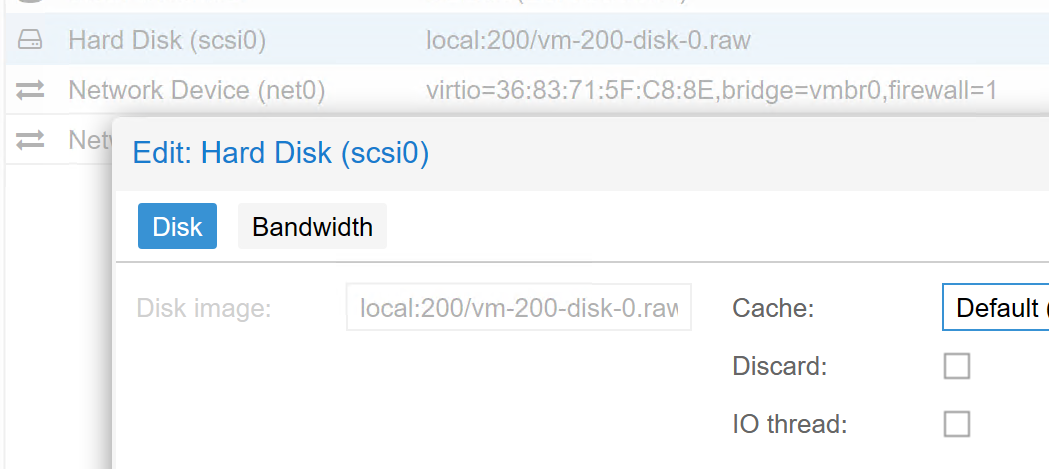This screenshot has height=469, width=1049.
Task: Click the partially visible icon in the top row
Action: [x=30, y=3]
